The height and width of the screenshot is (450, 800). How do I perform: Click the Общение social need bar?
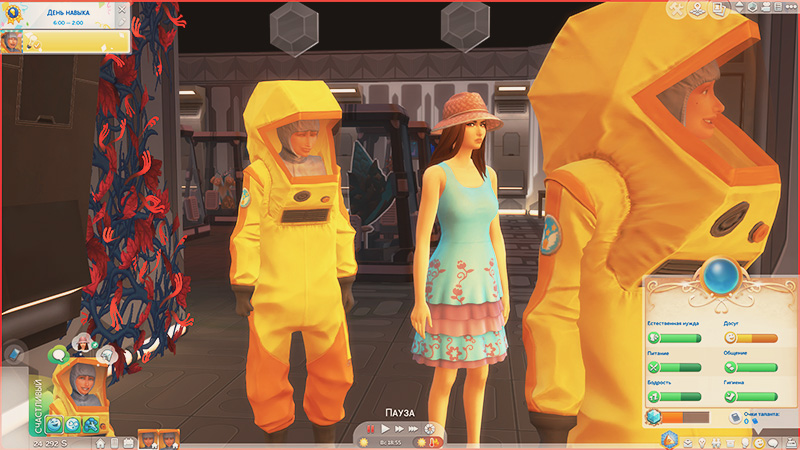751,367
